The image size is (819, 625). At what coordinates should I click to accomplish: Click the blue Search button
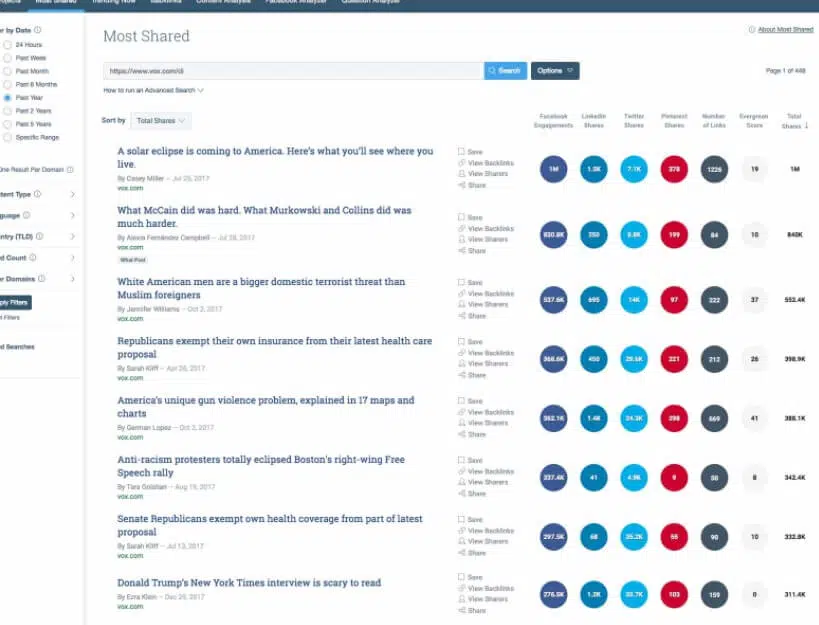coord(505,71)
